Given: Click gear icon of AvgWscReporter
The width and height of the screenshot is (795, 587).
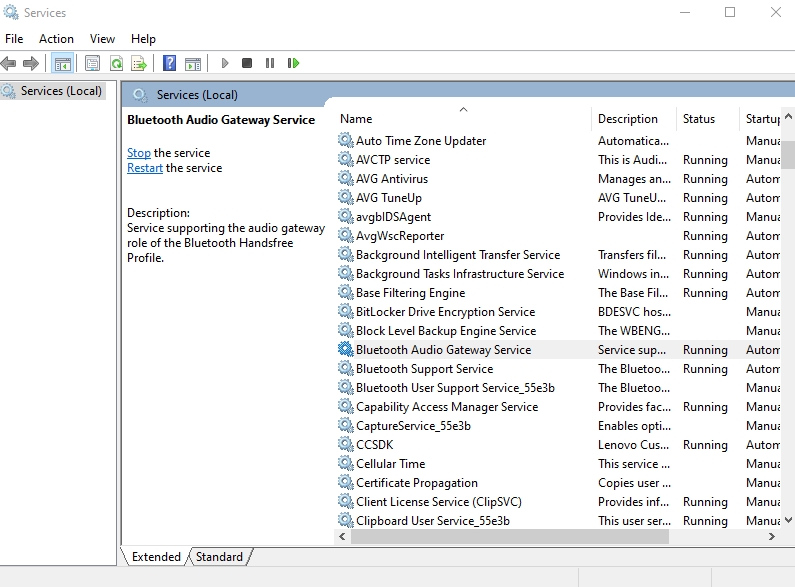Looking at the screenshot, I should click(x=345, y=236).
